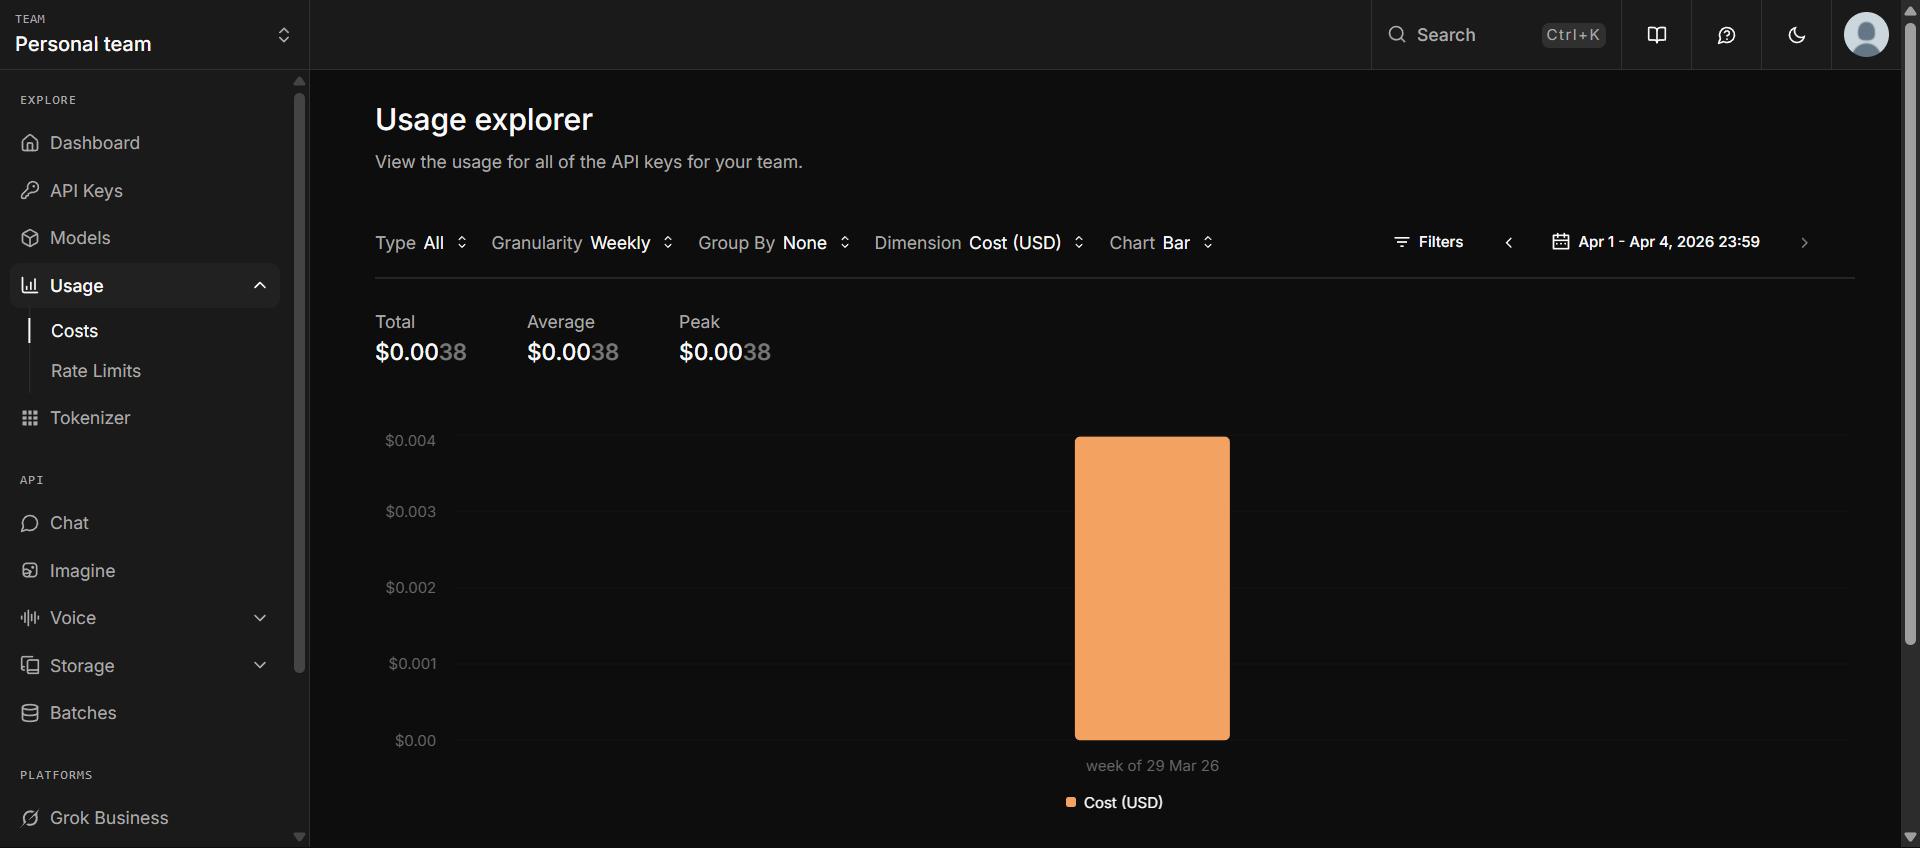Open the Chat page
1920x848 pixels.
145,523
